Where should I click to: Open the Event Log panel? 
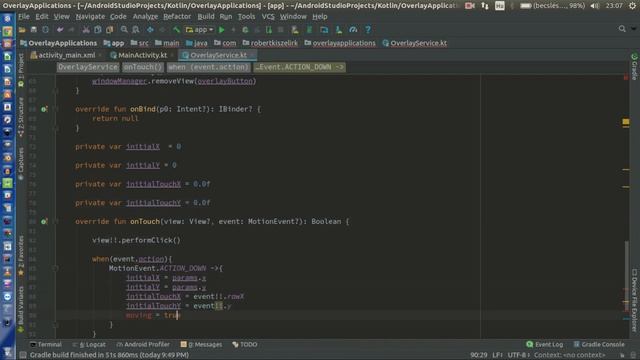pyautogui.click(x=544, y=344)
